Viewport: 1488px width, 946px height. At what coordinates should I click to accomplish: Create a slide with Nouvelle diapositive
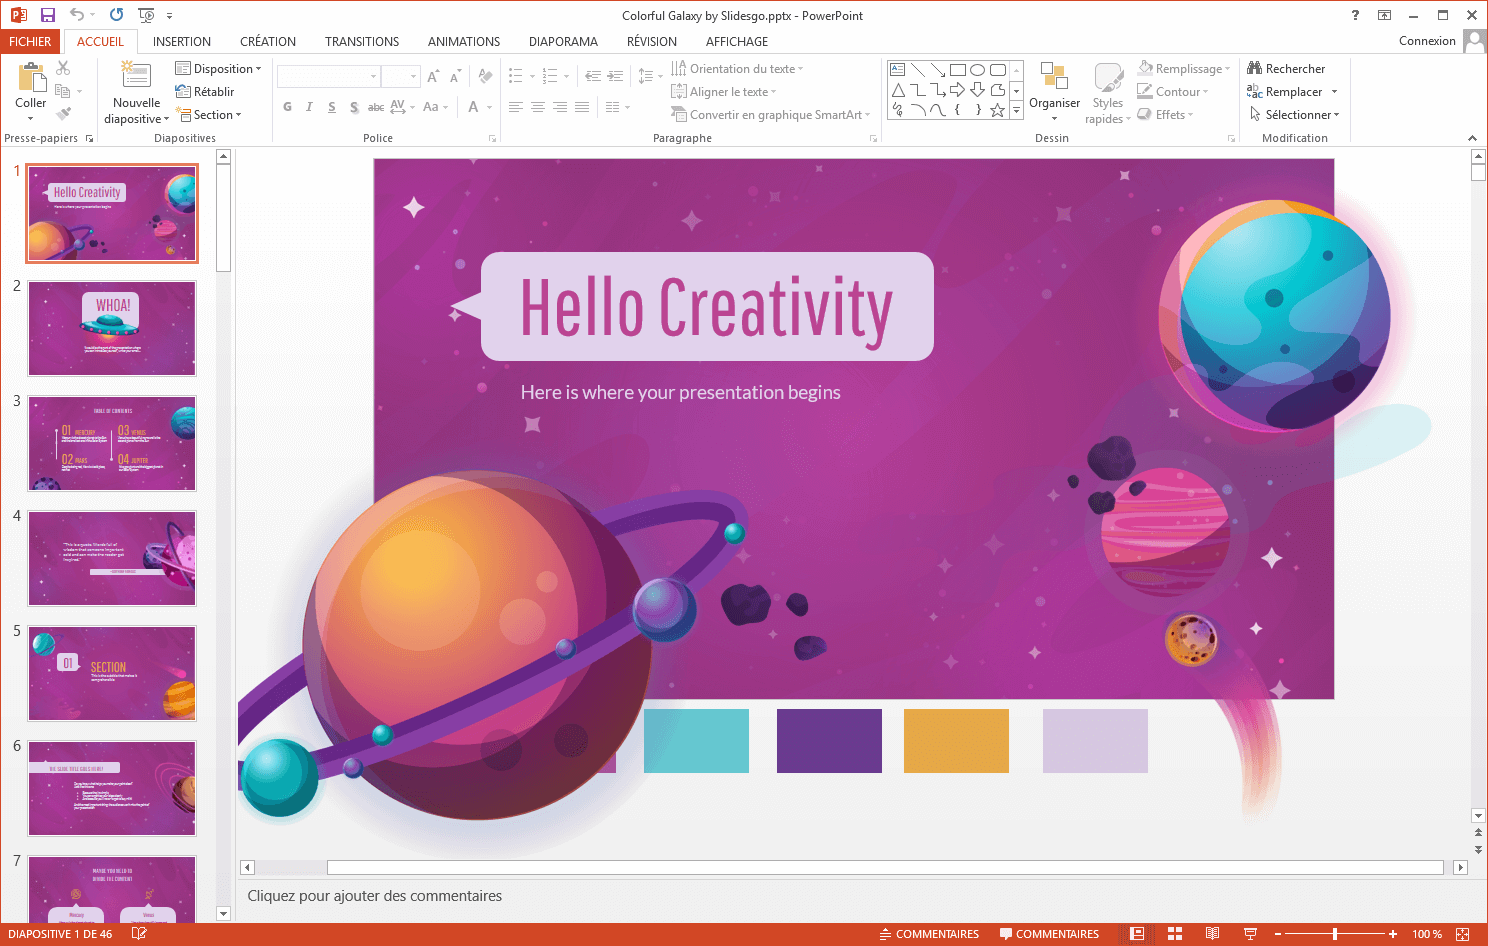point(135,91)
